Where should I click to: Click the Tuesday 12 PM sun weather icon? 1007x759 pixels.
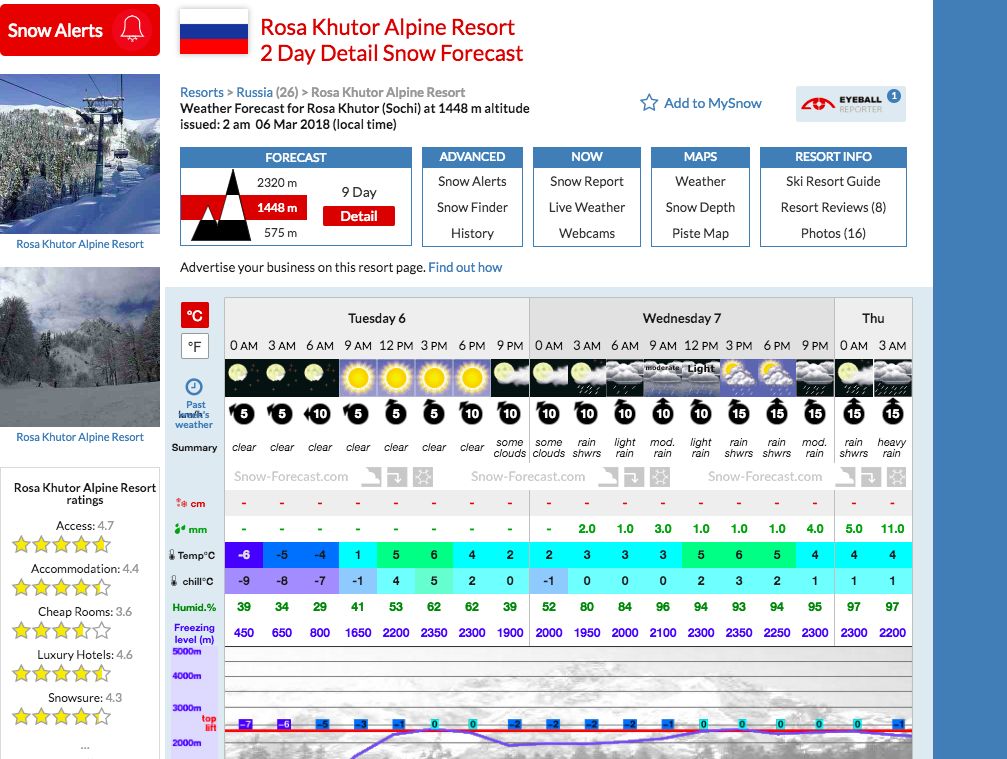tap(396, 378)
